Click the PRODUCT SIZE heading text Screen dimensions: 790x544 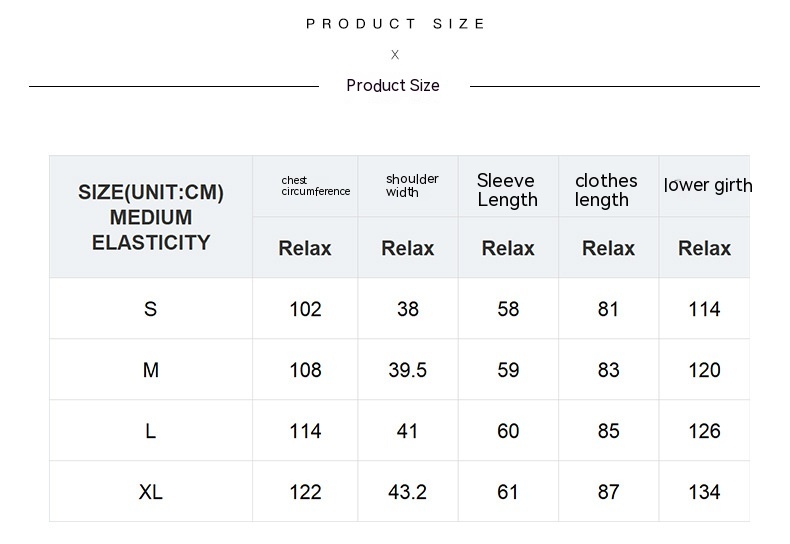395,24
